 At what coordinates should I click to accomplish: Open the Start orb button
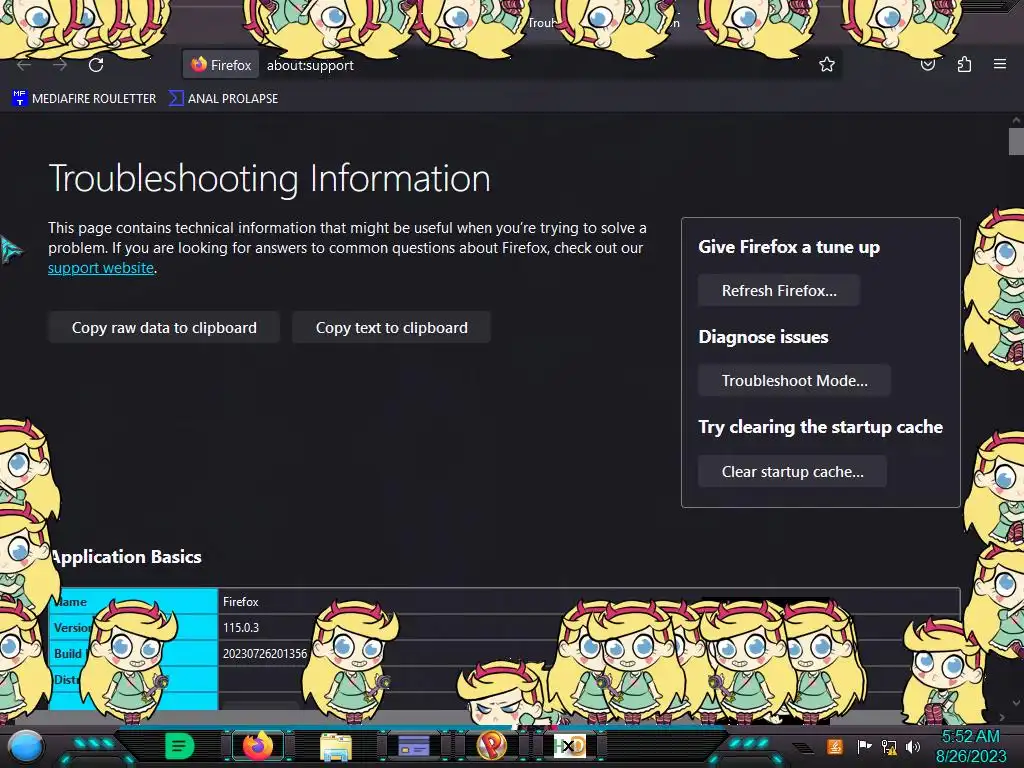click(x=26, y=748)
